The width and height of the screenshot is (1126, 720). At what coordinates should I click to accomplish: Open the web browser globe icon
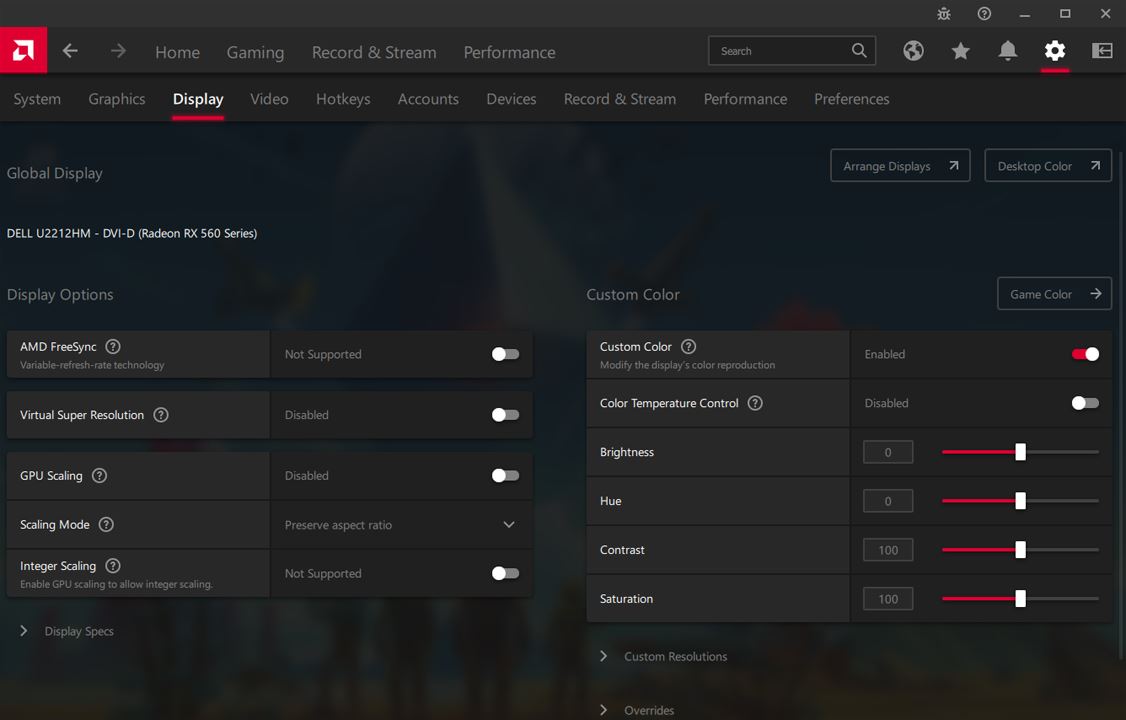[913, 51]
